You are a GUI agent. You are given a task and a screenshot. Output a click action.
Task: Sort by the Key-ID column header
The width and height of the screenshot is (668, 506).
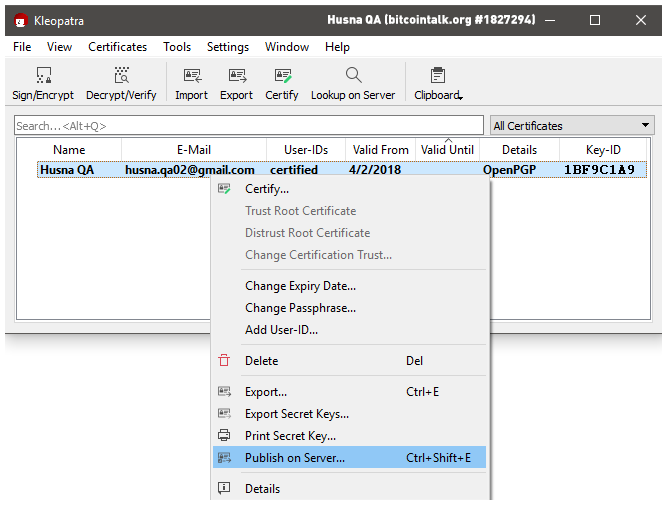pos(603,150)
